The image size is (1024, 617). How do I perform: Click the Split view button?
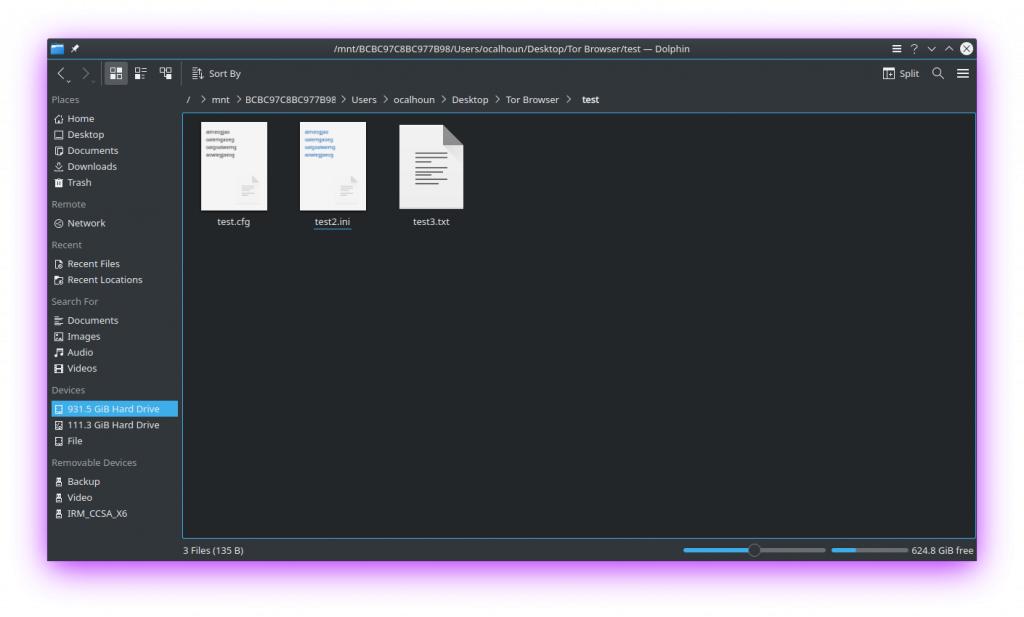pyautogui.click(x=900, y=74)
